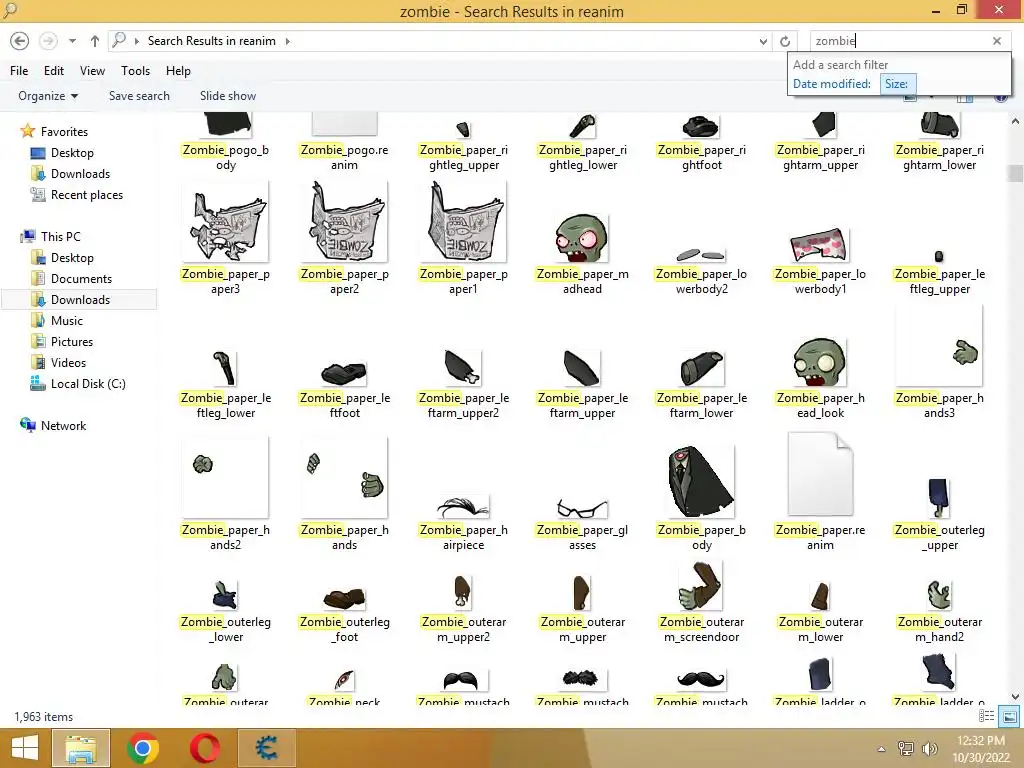This screenshot has height=768, width=1024.
Task: Open Desktop under Favorites
Action: point(72,153)
